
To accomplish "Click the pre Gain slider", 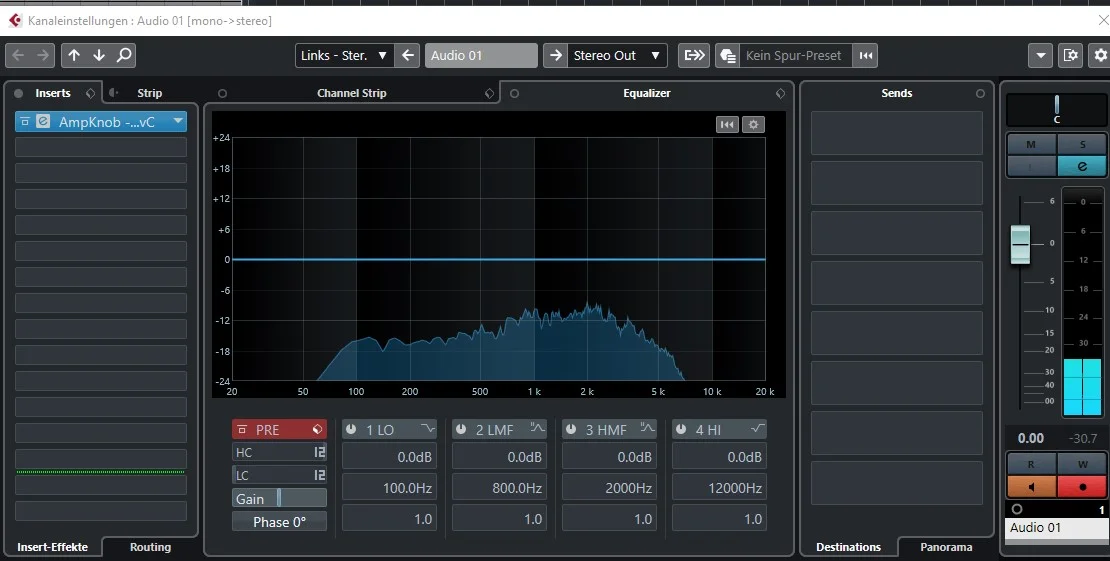I will tap(279, 498).
